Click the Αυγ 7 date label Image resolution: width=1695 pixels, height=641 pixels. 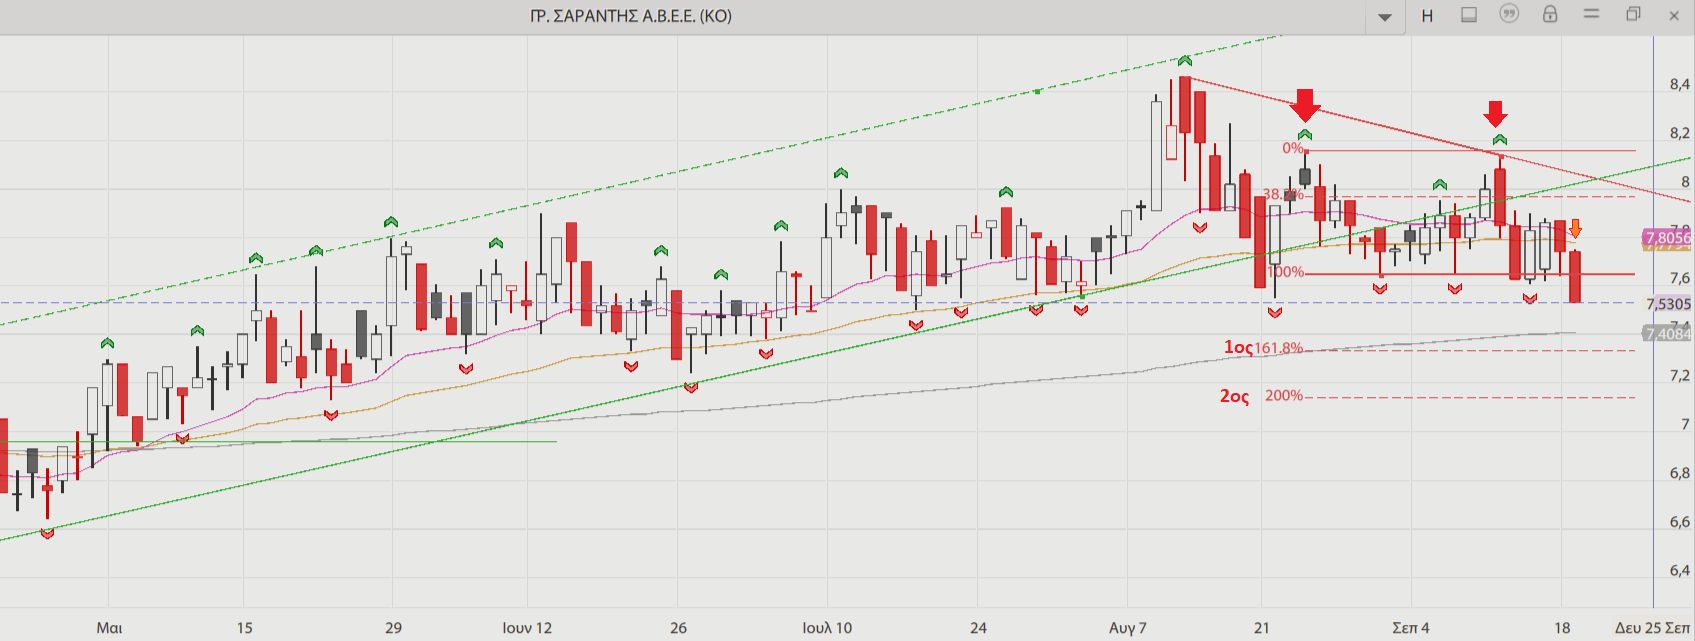click(1128, 628)
